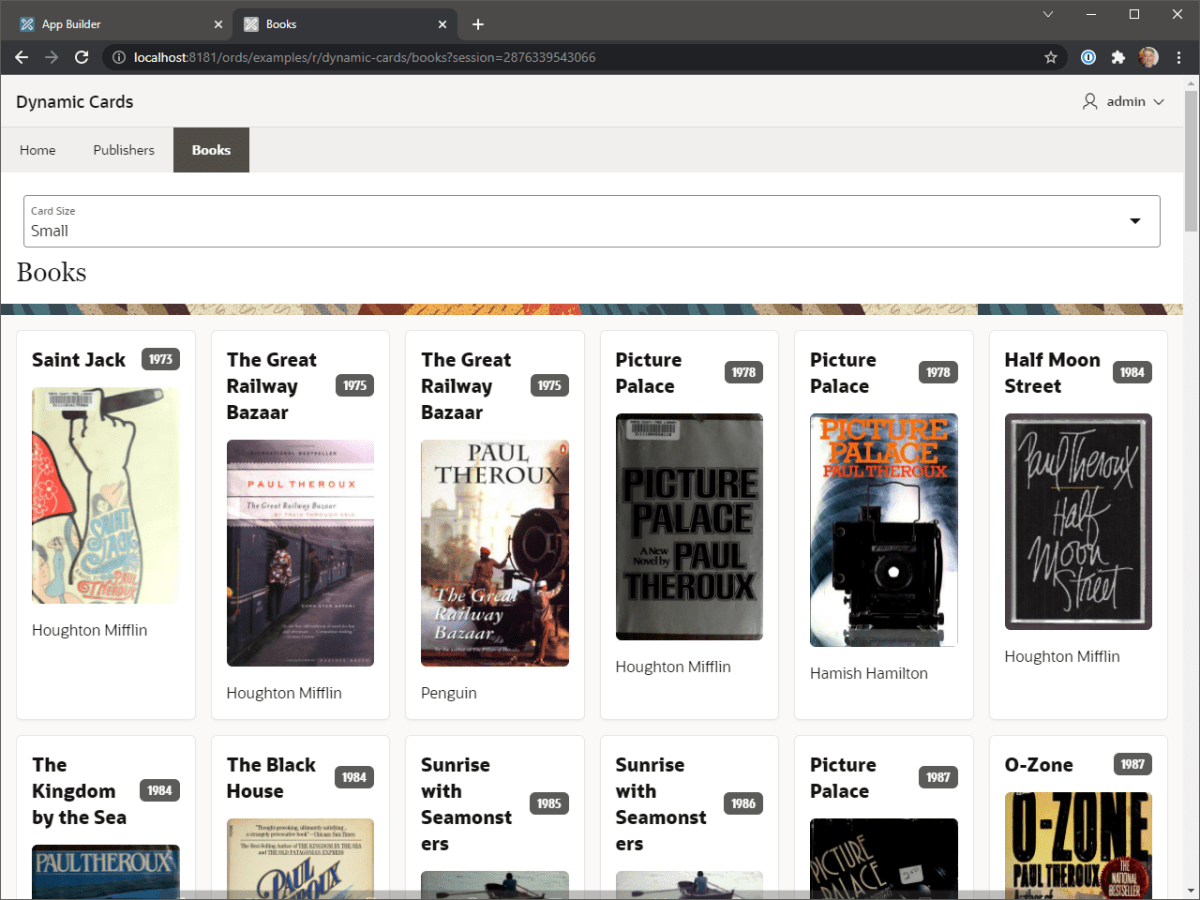Open a new browser tab with plus
Image resolution: width=1200 pixels, height=900 pixels.
478,24
